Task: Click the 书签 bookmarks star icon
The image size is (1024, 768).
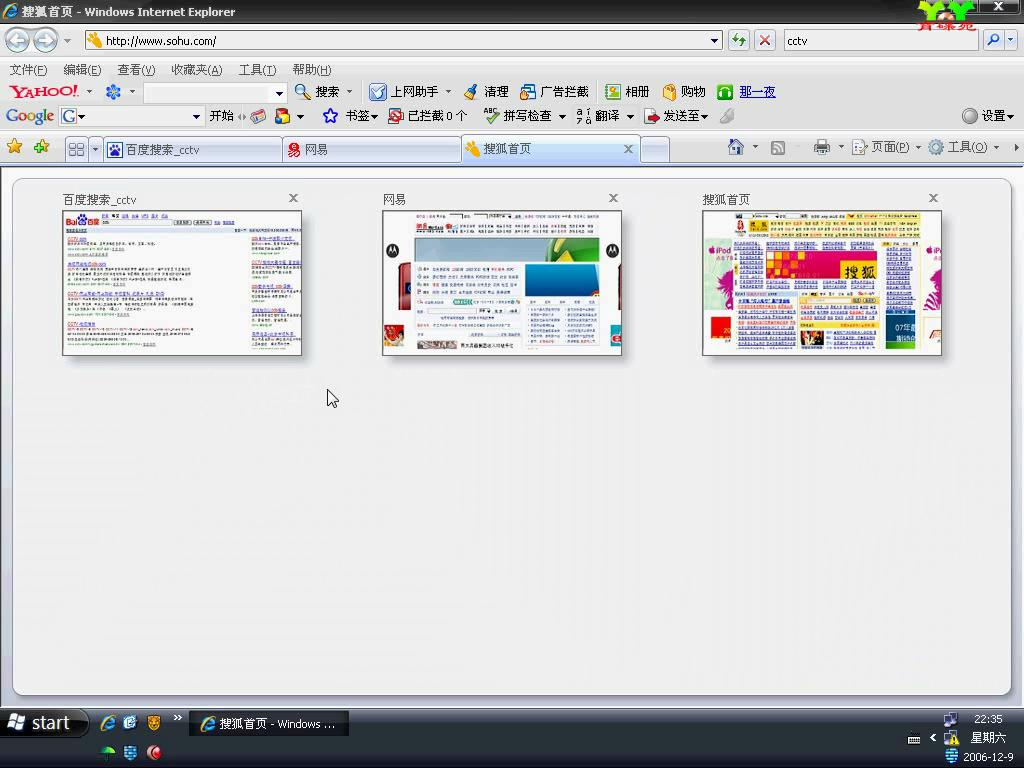Action: [x=330, y=116]
